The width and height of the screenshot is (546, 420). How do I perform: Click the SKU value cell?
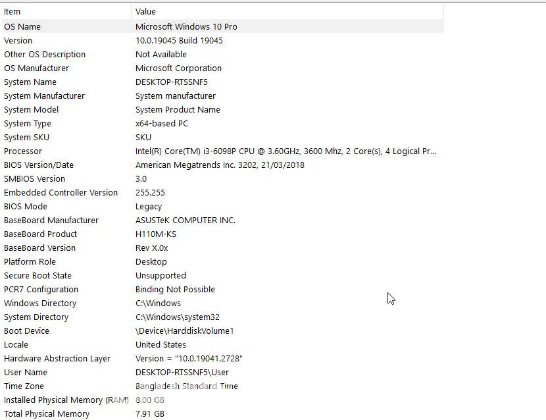click(143, 137)
